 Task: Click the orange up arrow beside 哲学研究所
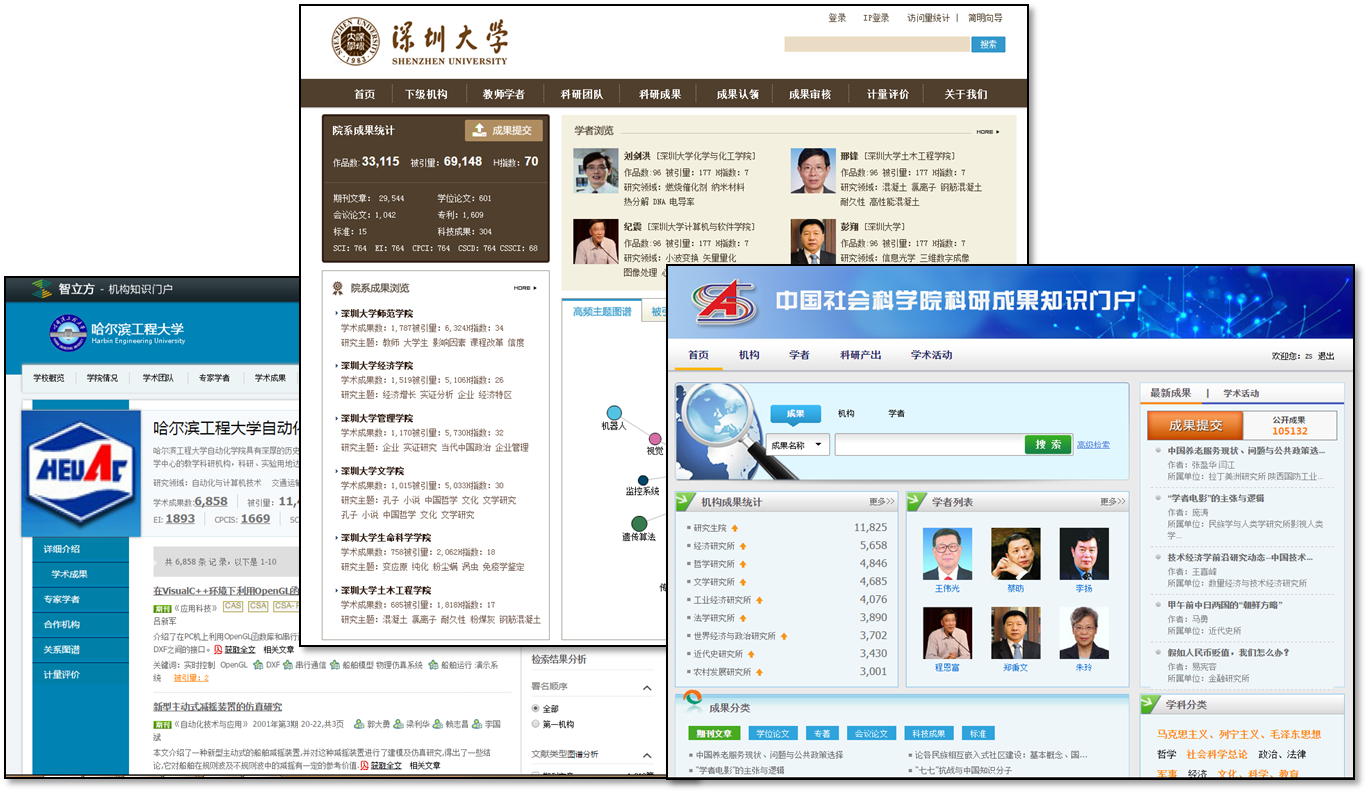(x=743, y=564)
